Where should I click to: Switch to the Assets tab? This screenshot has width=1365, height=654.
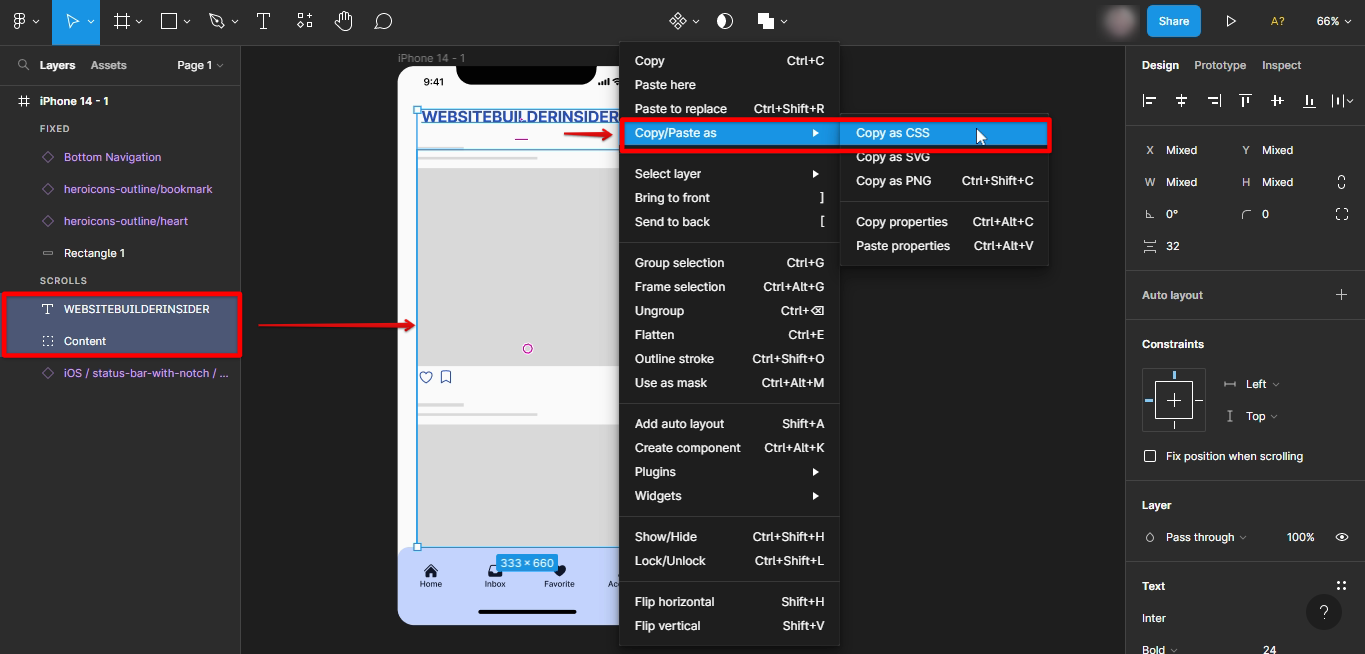click(109, 65)
